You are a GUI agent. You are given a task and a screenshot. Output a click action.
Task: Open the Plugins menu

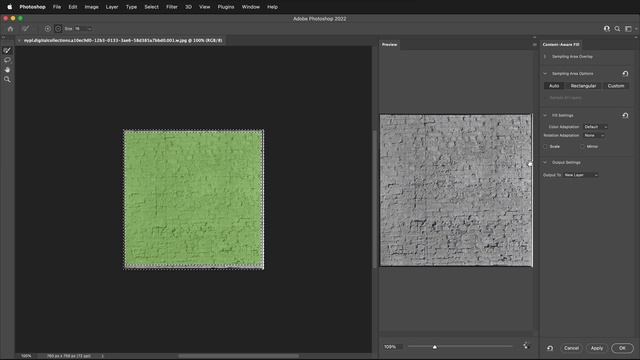click(x=226, y=7)
